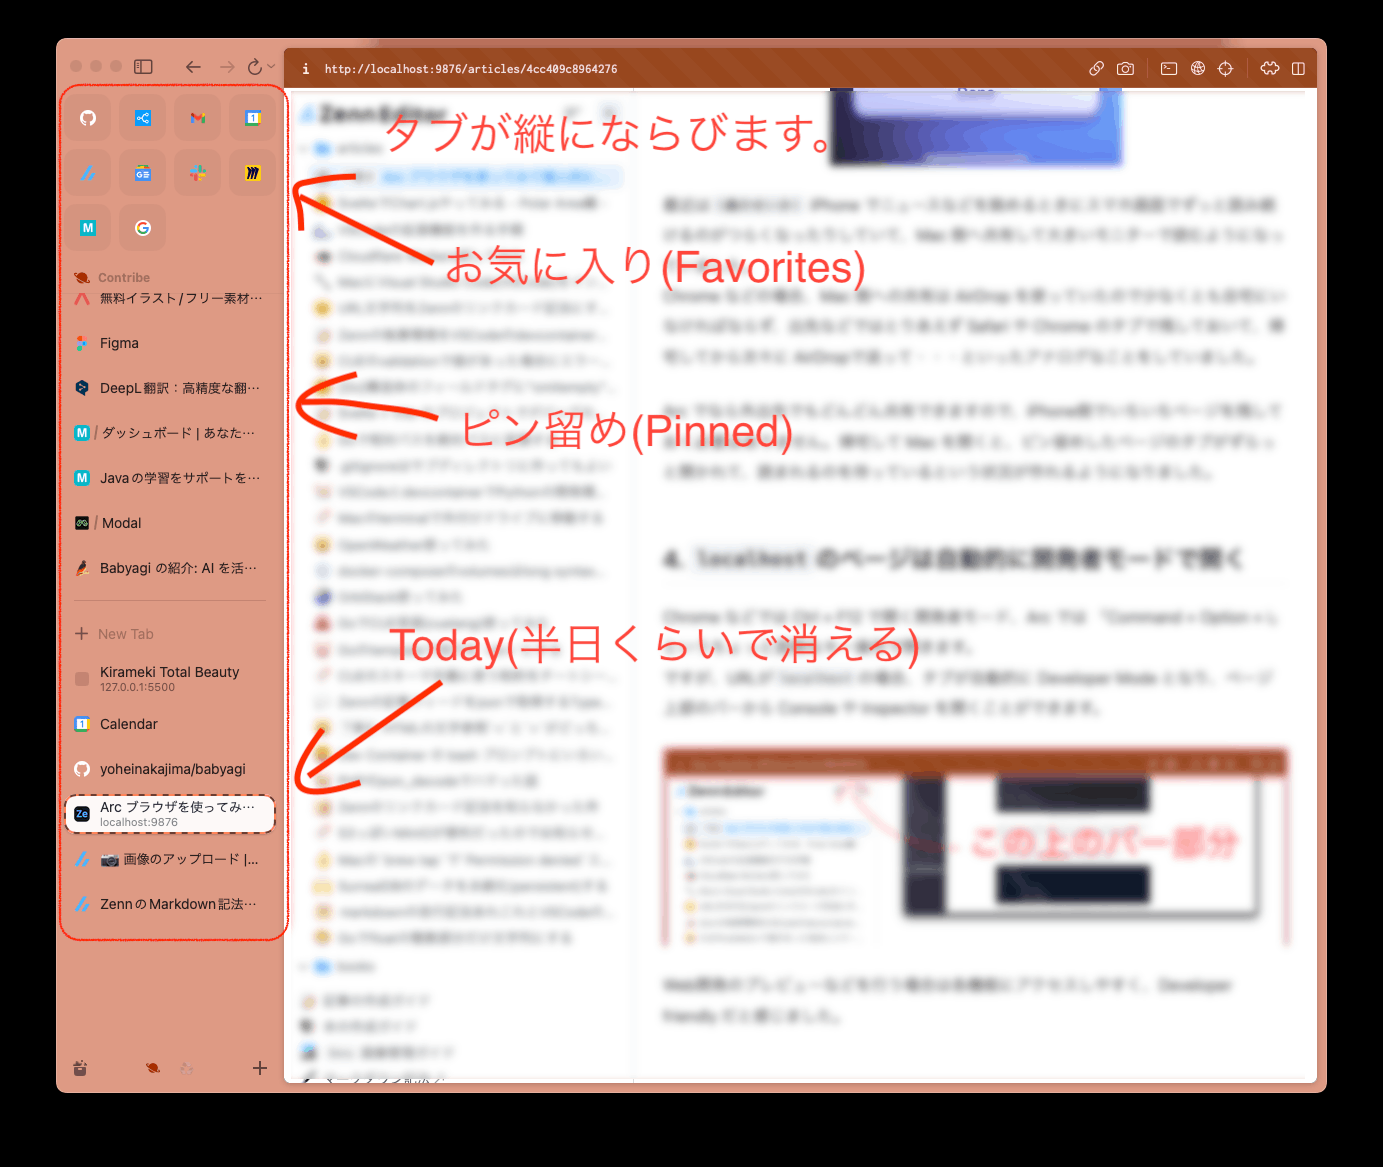Open the GitHub favorite

click(88, 118)
